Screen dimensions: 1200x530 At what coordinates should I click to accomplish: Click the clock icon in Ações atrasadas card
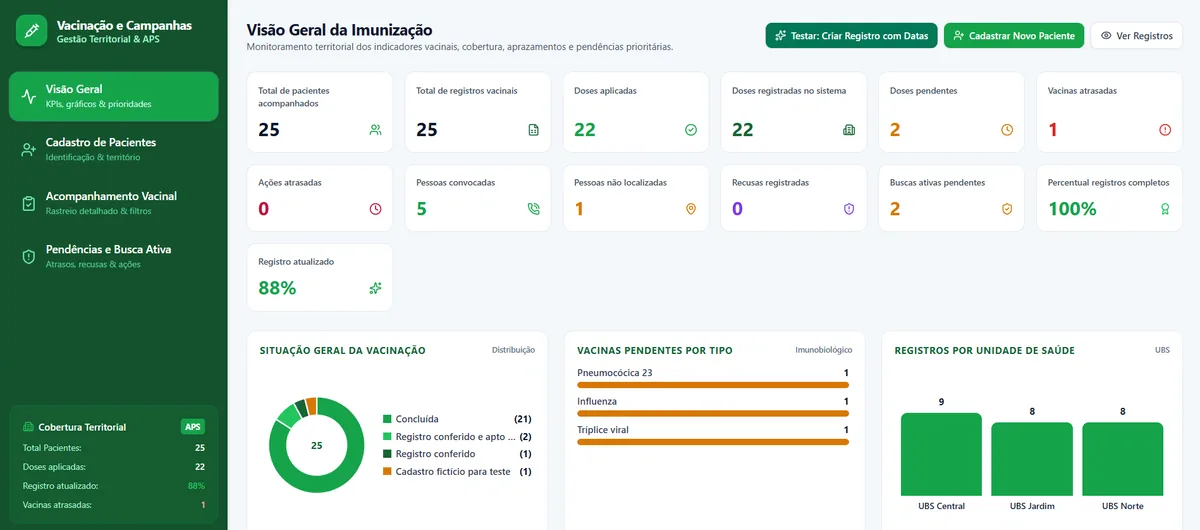click(x=376, y=209)
